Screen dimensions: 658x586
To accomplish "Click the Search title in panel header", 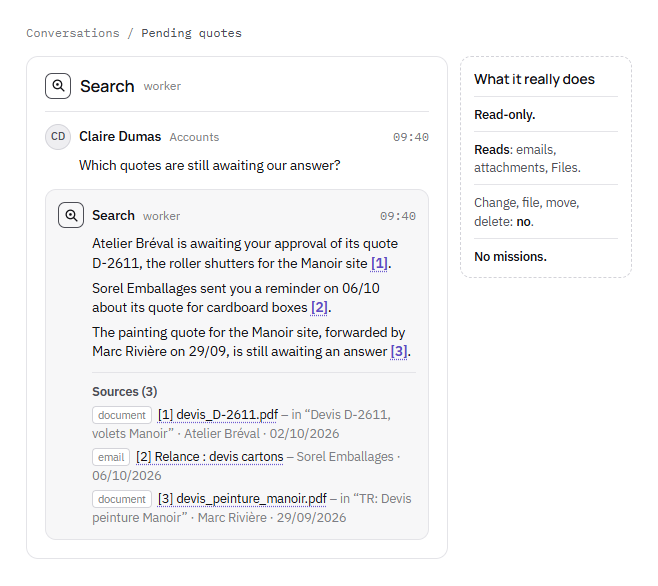I will click(107, 86).
